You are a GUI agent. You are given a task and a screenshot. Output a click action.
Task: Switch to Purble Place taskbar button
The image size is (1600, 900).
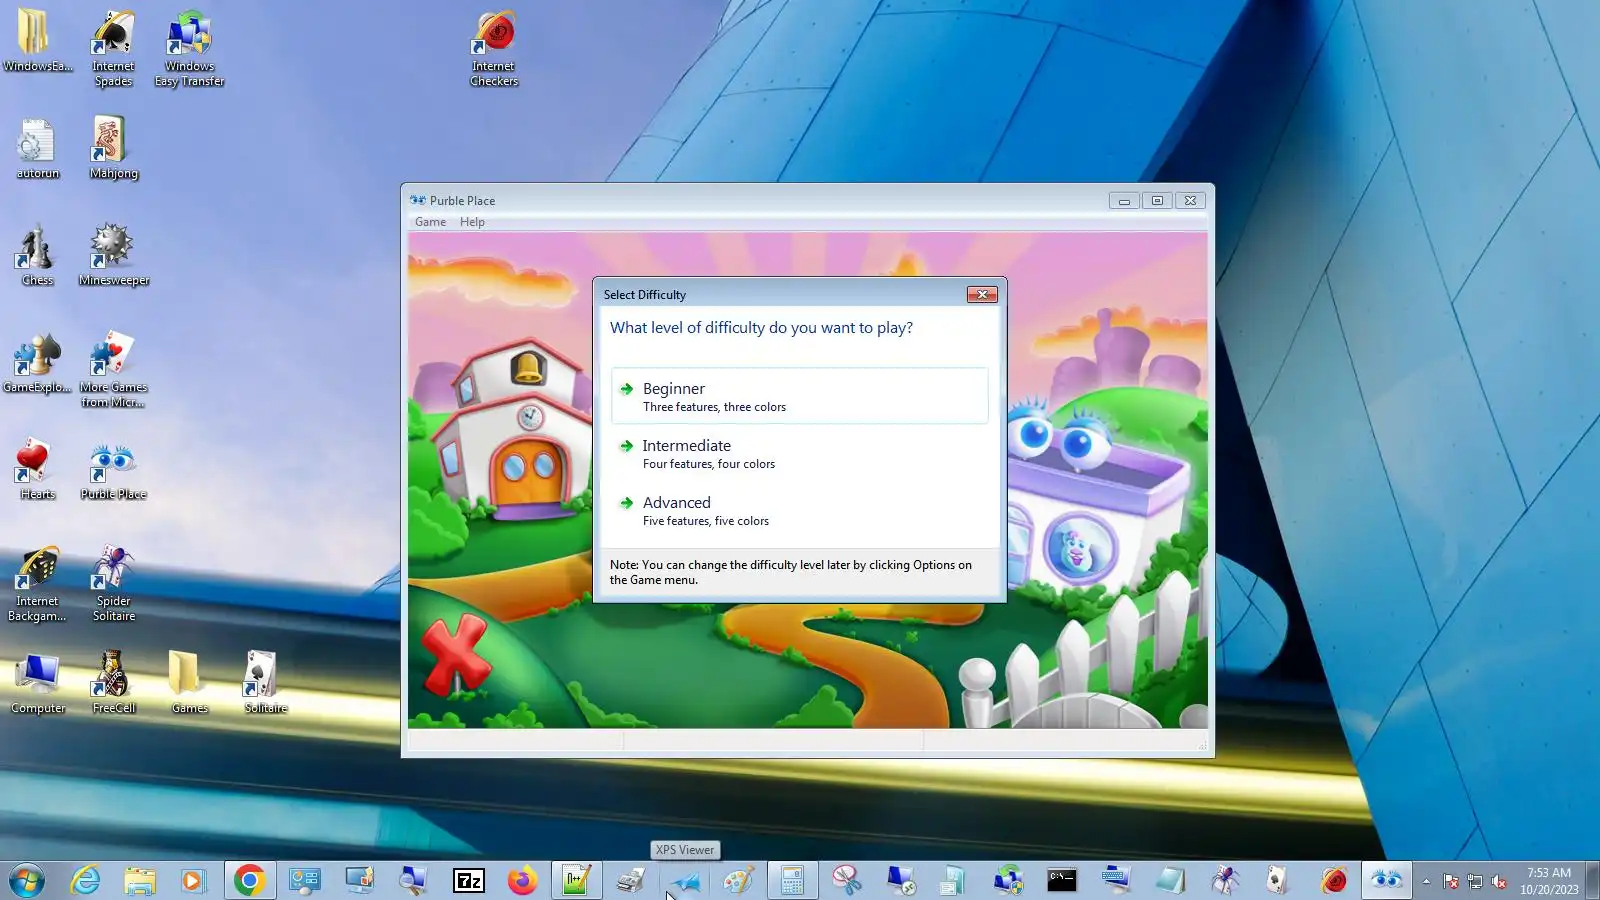[1386, 880]
